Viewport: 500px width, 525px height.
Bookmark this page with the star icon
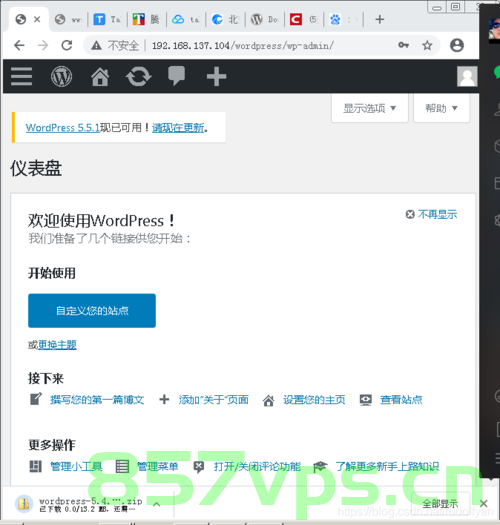(427, 45)
